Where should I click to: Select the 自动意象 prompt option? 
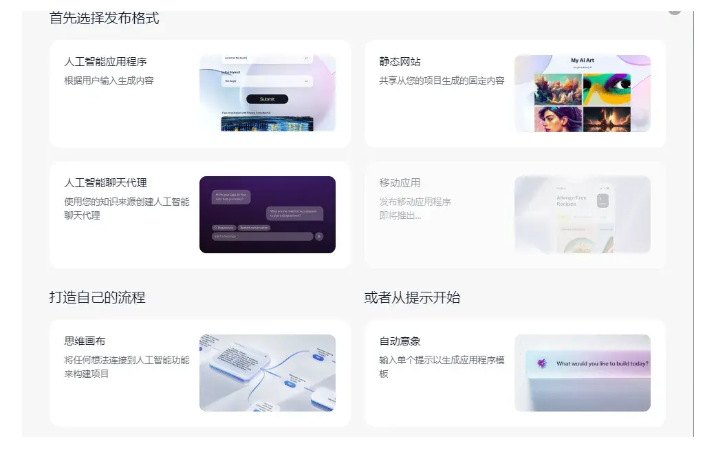pos(400,341)
